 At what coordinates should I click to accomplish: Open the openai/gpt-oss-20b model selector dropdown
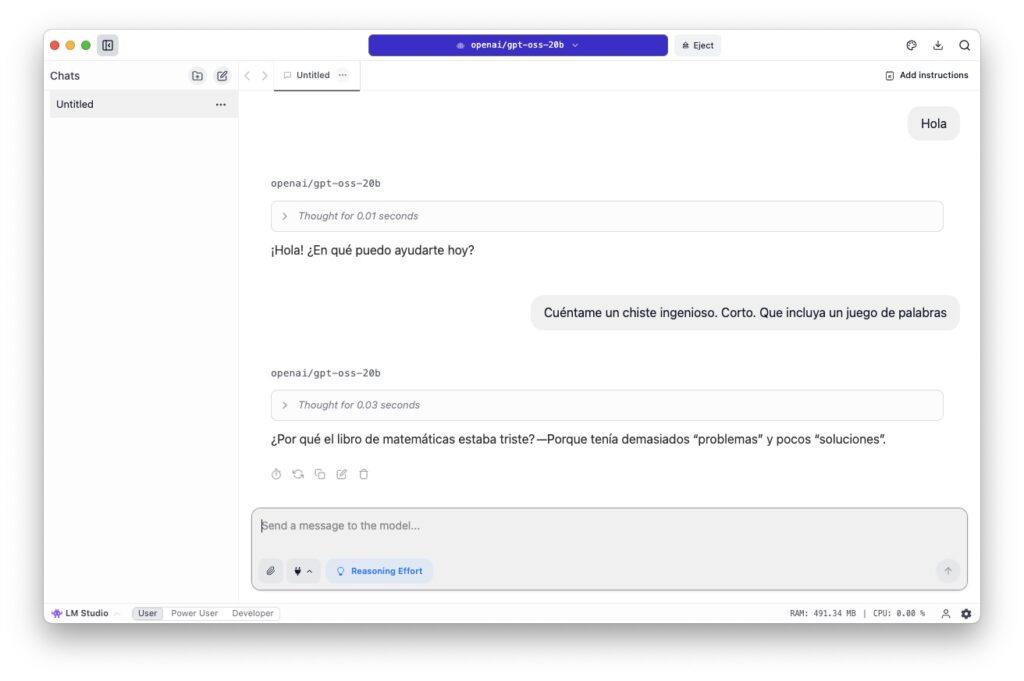point(518,45)
